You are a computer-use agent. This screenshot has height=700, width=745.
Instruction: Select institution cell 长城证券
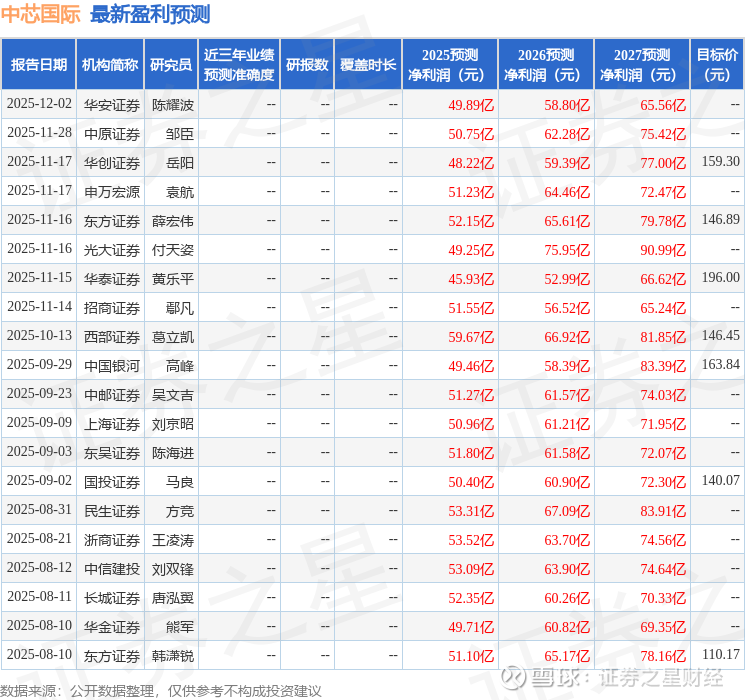[112, 598]
